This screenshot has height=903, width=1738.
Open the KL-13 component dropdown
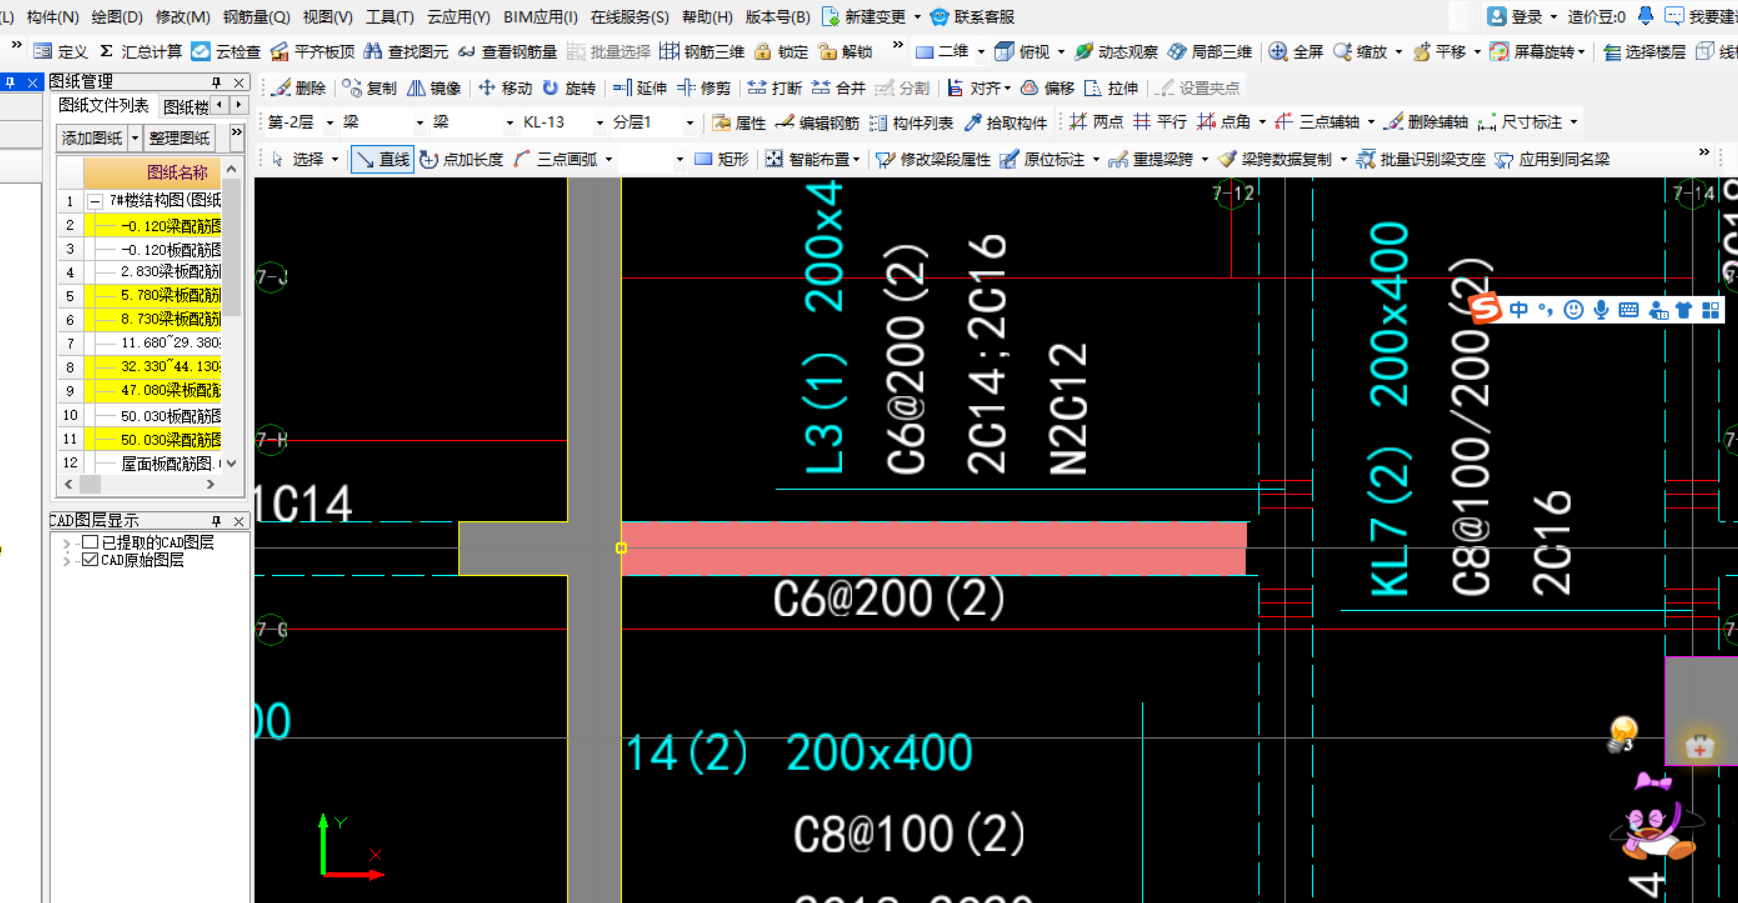click(600, 123)
